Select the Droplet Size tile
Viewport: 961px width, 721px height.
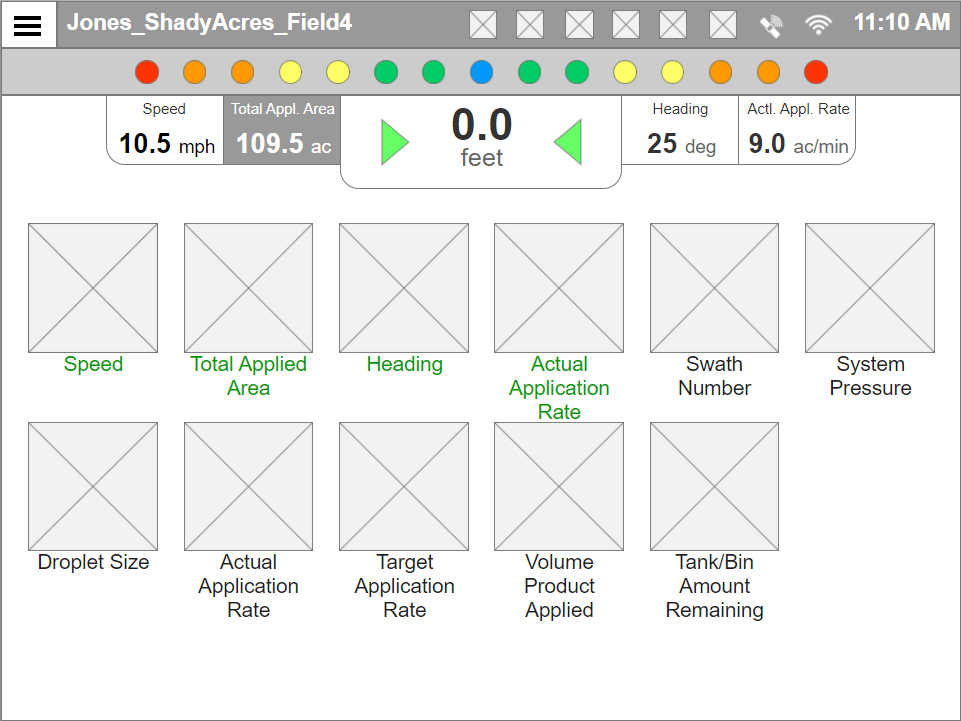coord(93,486)
